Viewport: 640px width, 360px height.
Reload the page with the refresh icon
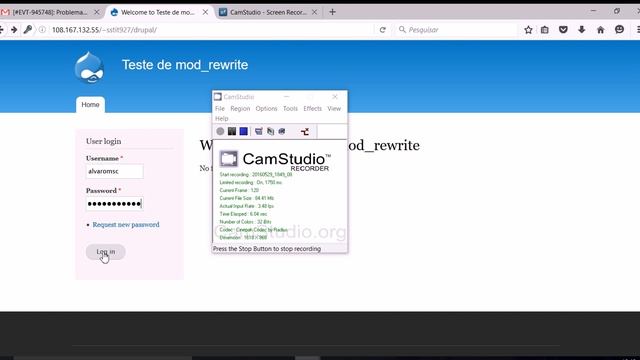(x=382, y=30)
